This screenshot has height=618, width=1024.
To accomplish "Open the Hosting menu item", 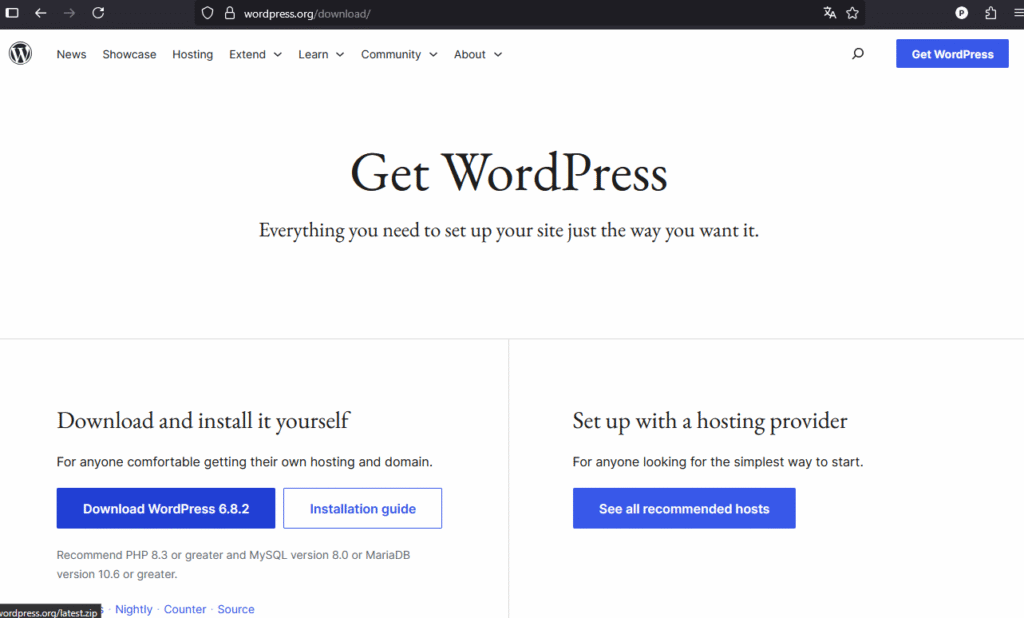I will [x=193, y=54].
